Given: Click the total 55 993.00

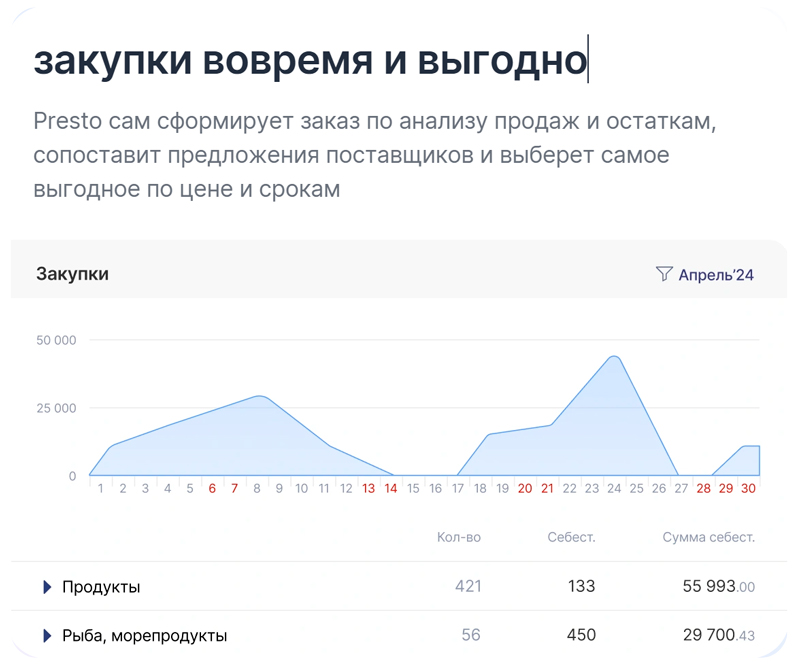Looking at the screenshot, I should coord(719,586).
